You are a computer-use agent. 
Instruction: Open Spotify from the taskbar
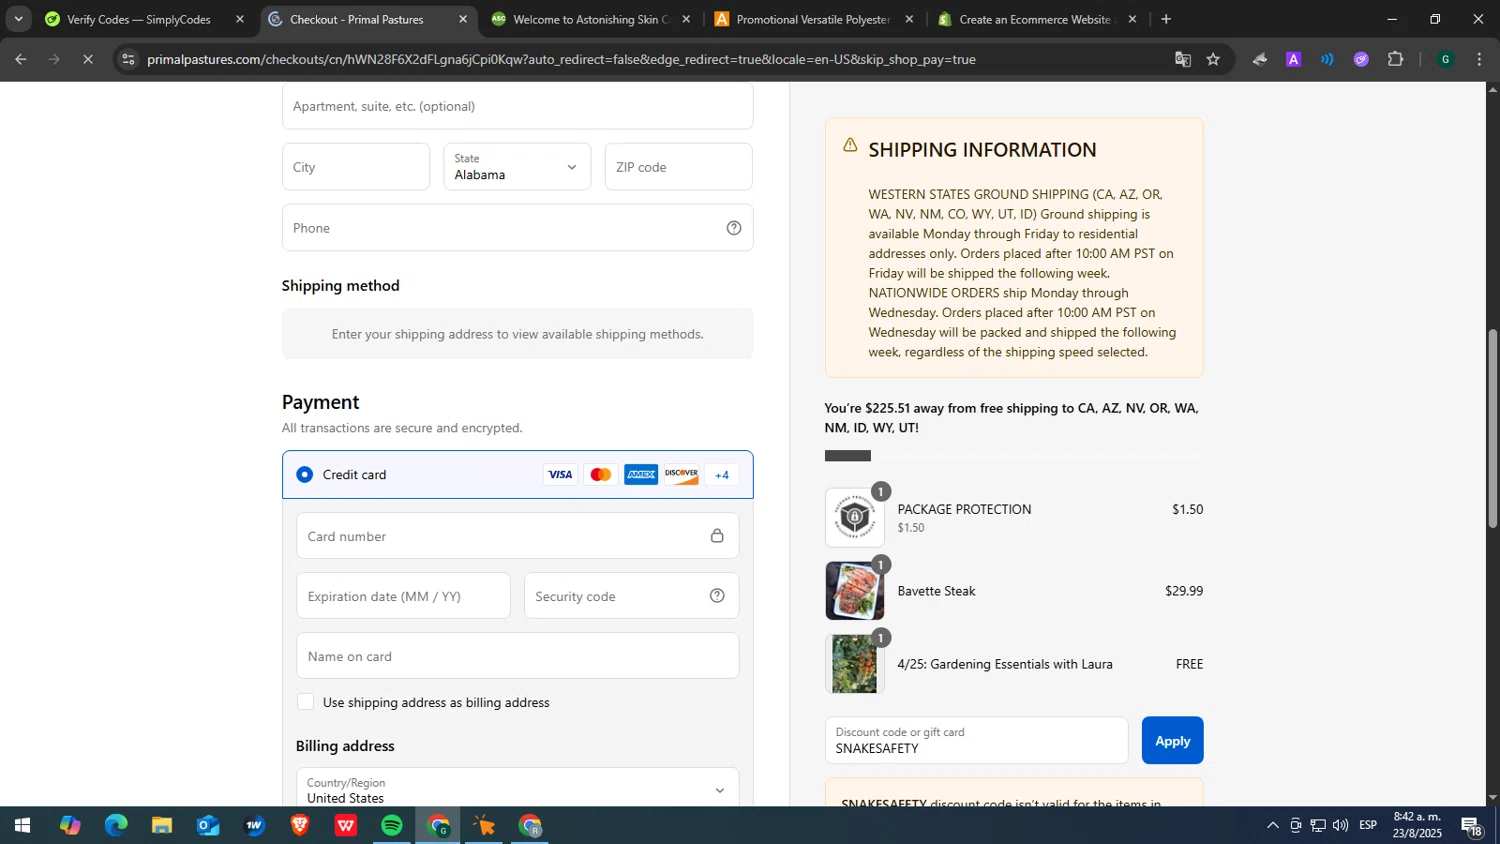[392, 826]
